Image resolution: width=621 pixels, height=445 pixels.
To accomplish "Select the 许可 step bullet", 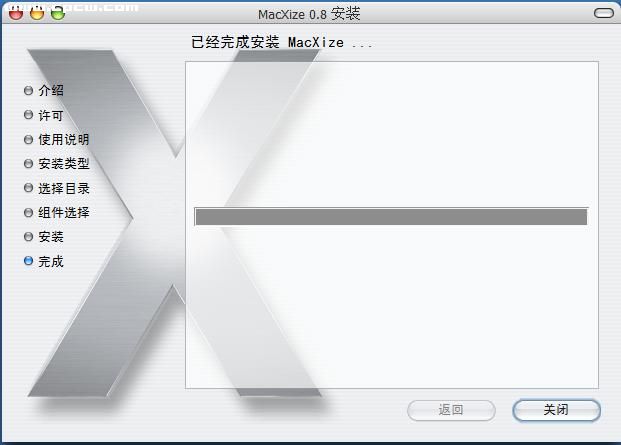I will 28,115.
